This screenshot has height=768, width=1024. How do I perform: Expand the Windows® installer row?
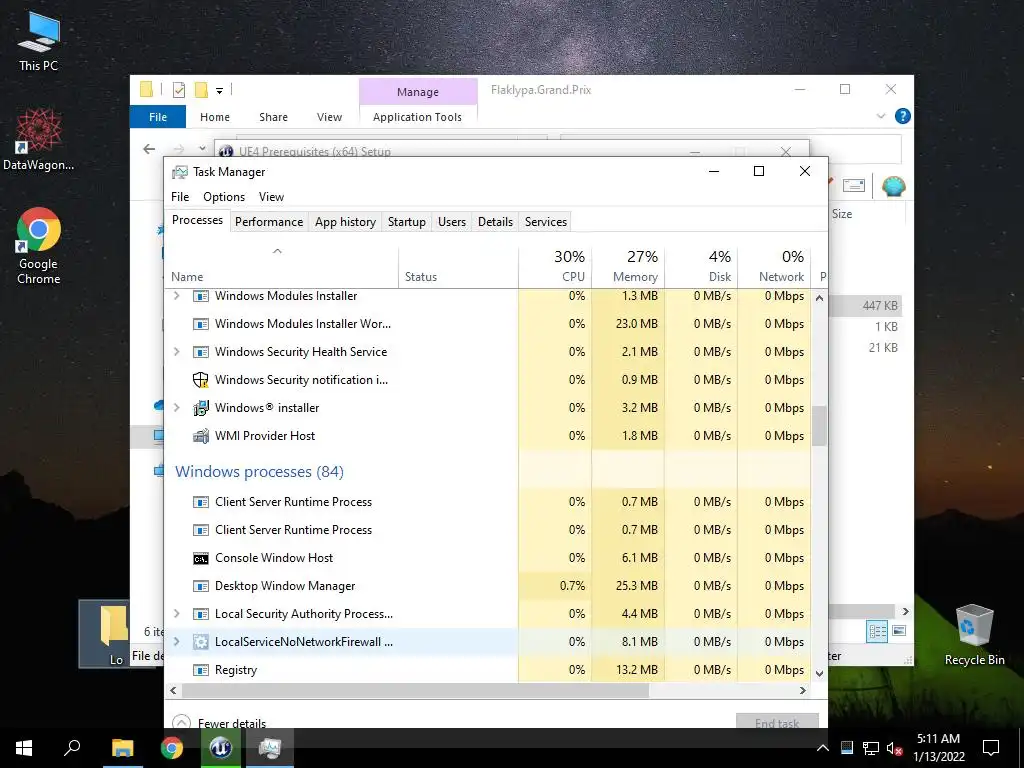point(176,408)
